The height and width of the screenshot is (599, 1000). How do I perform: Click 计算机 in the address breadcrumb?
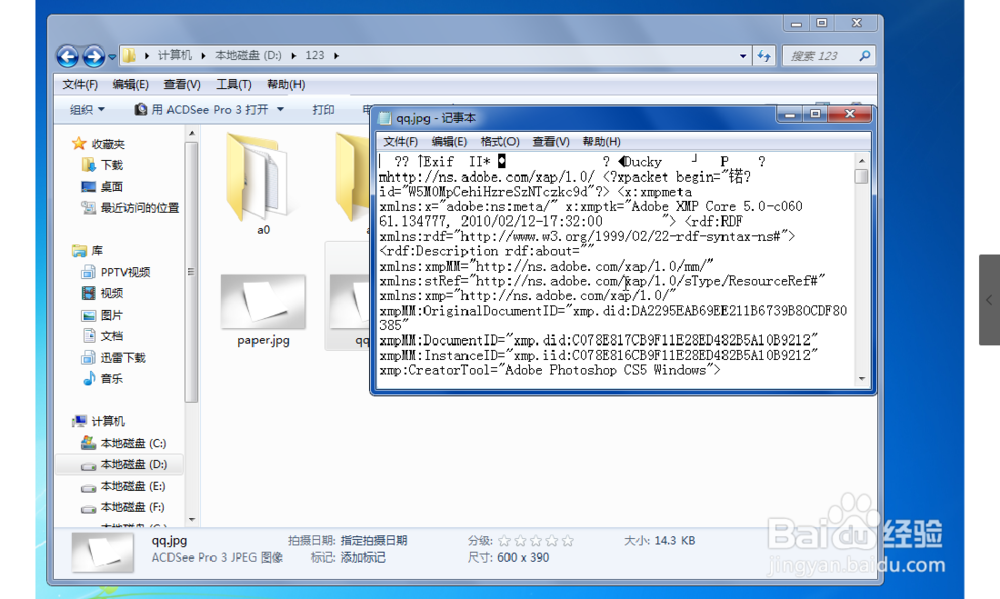(175, 55)
